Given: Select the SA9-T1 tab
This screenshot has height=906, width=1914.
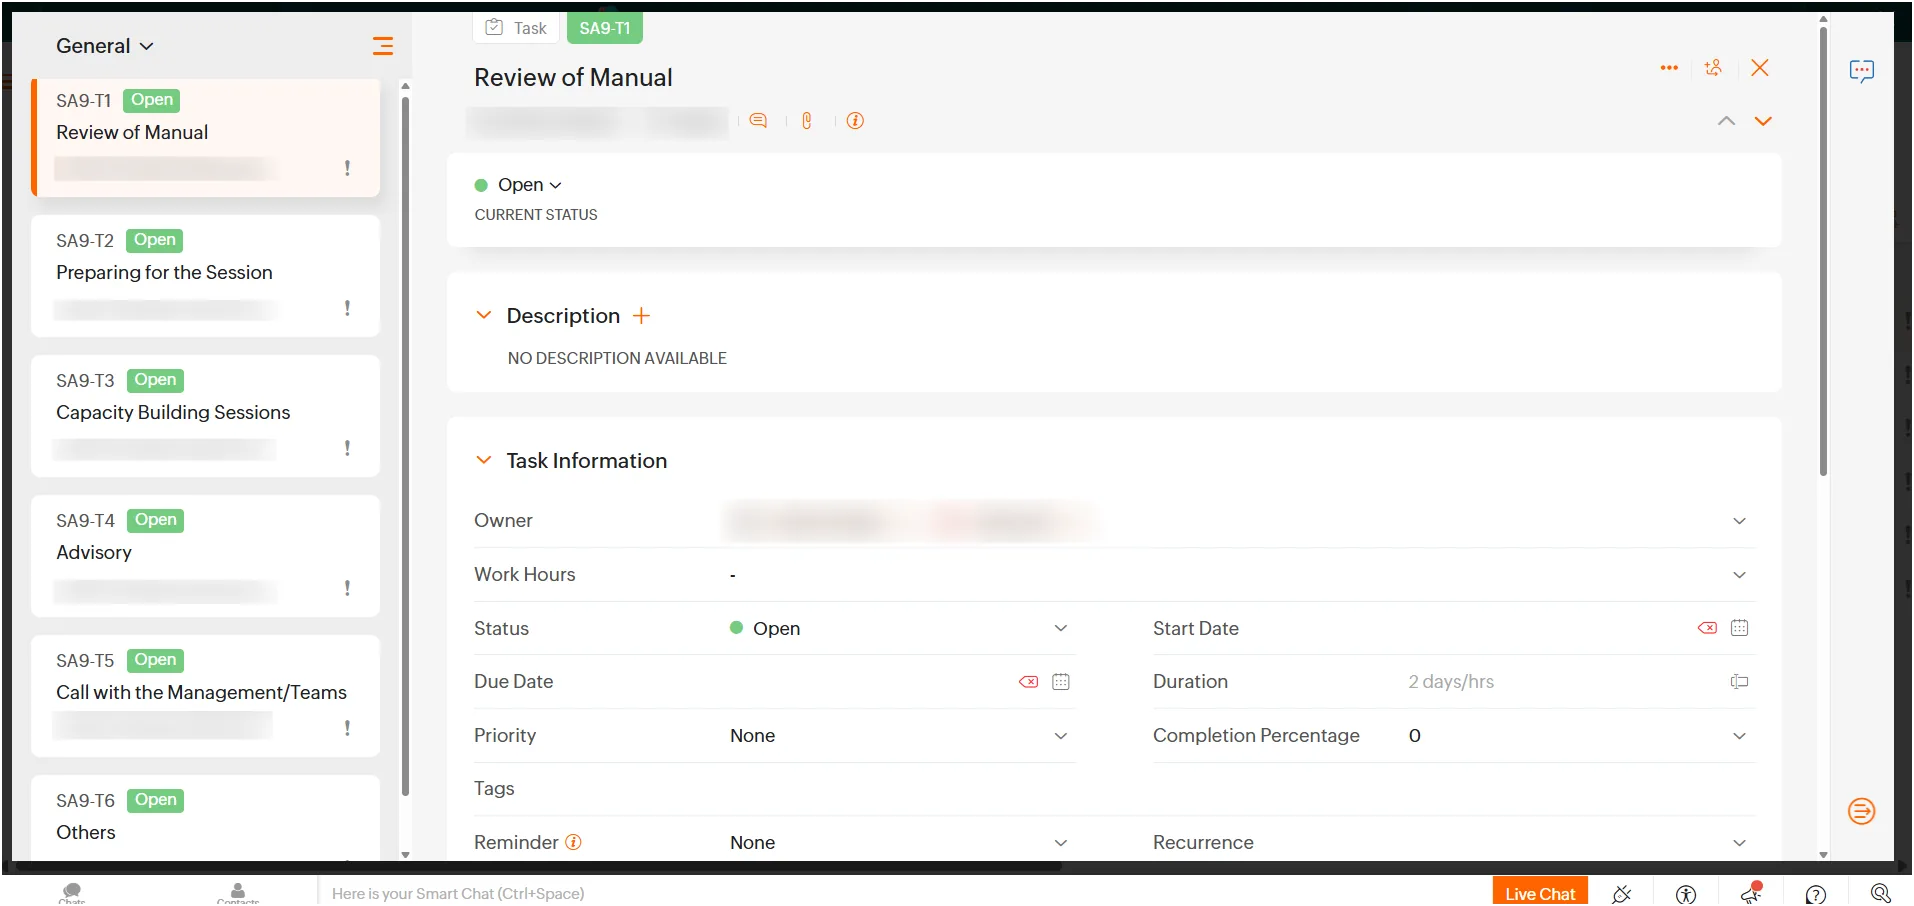Looking at the screenshot, I should (605, 28).
